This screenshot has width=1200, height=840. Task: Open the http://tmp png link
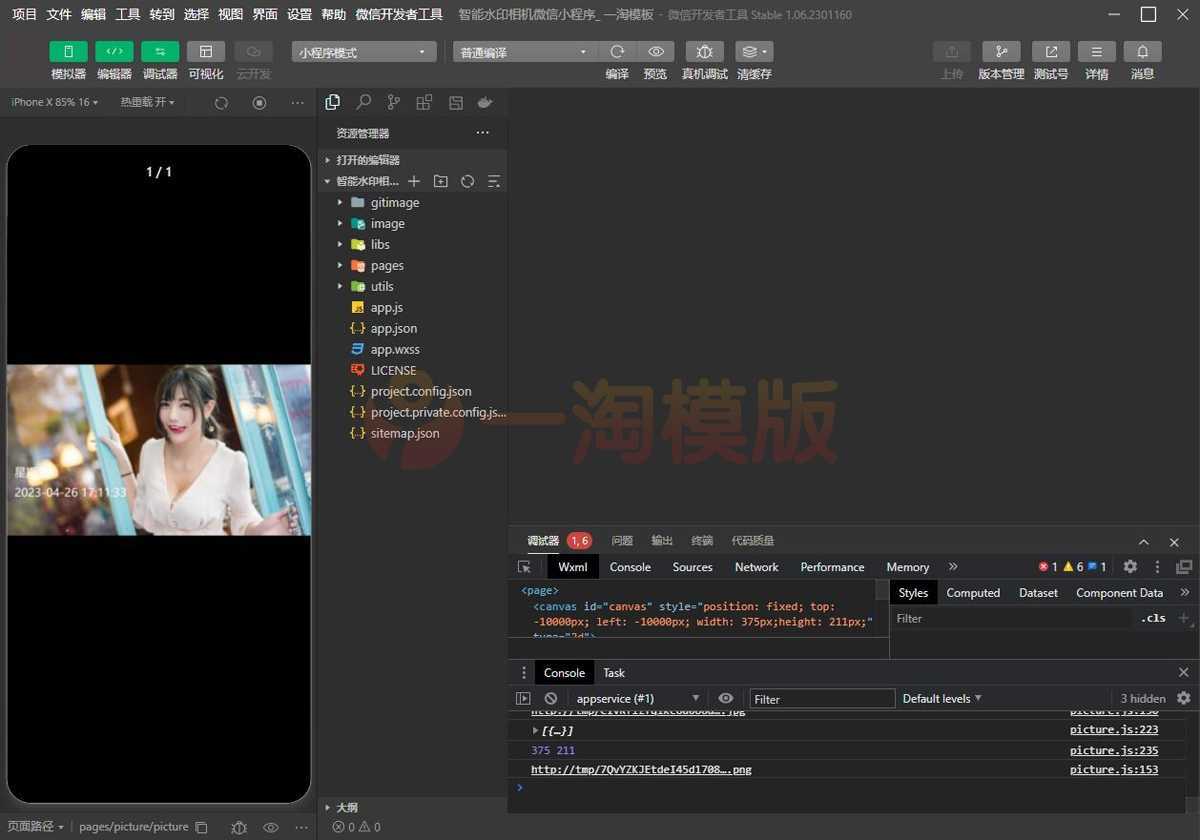pos(641,769)
